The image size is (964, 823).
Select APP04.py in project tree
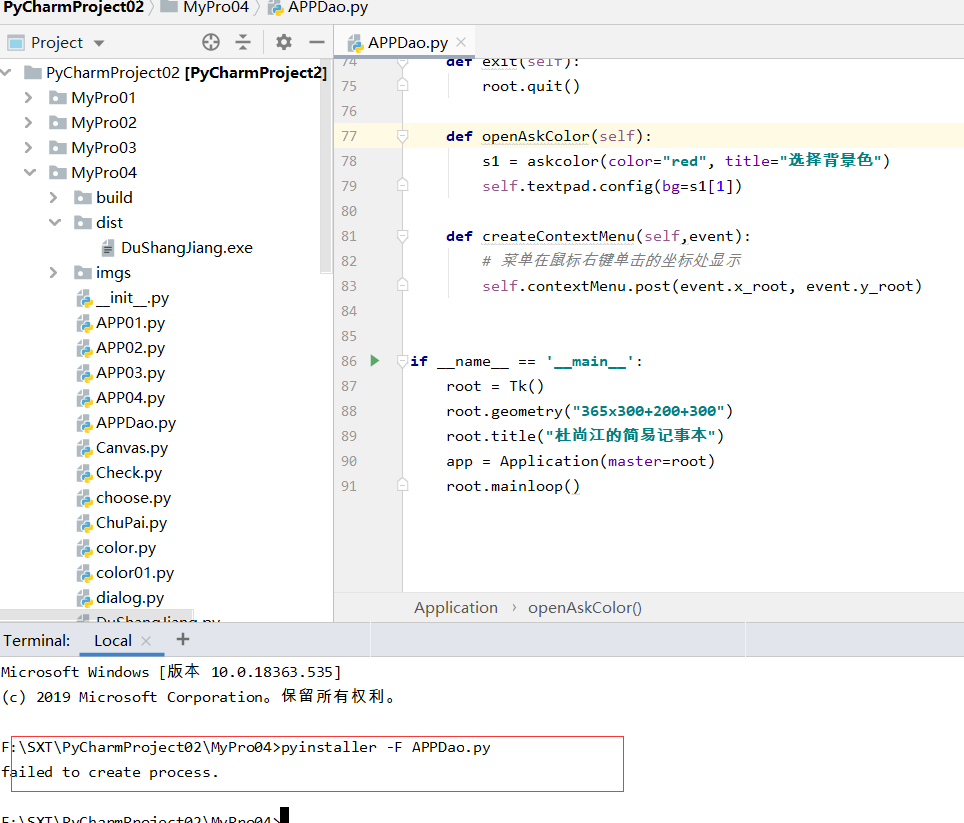(x=130, y=398)
